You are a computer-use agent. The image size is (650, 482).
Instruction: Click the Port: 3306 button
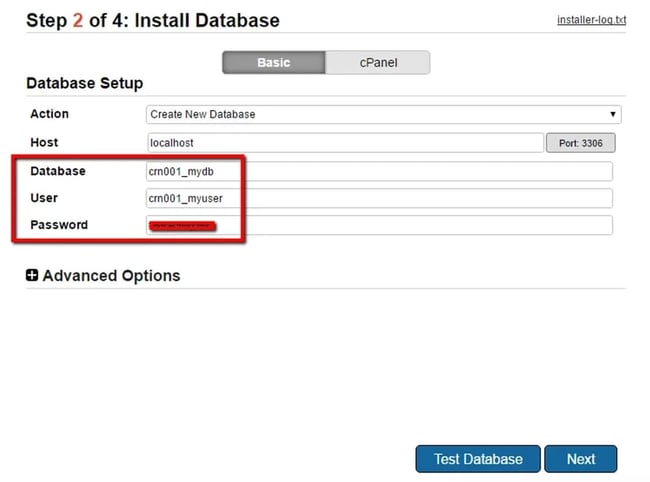point(580,143)
